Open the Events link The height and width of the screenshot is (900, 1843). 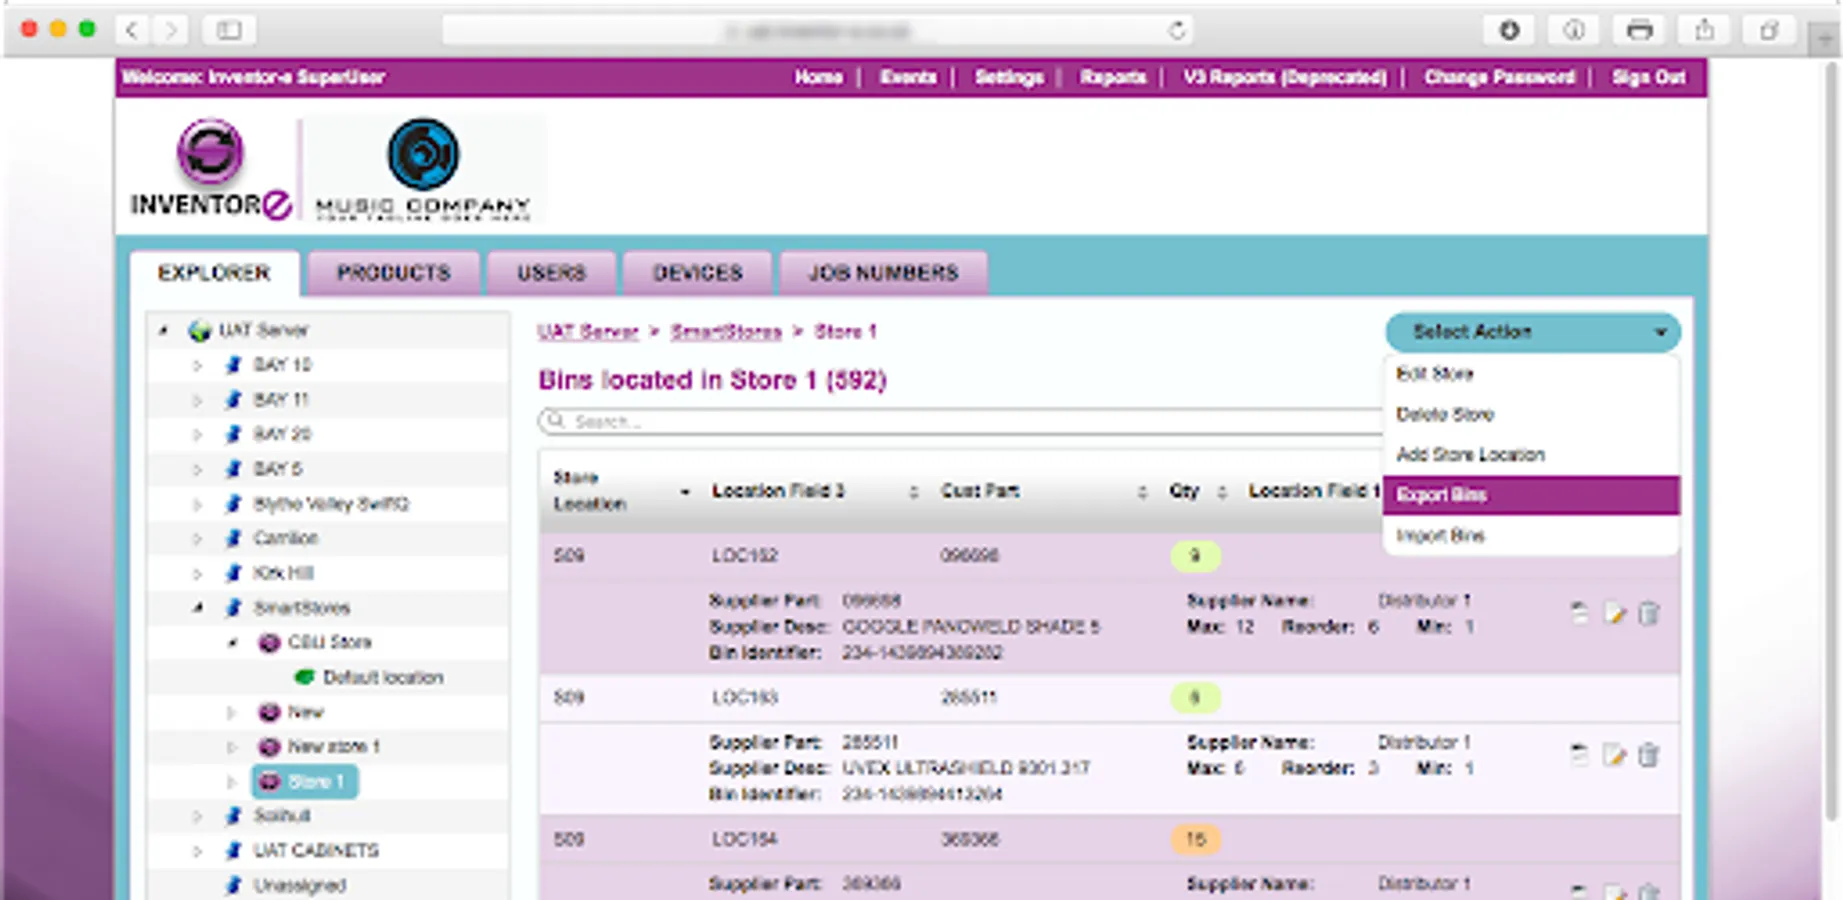908,77
